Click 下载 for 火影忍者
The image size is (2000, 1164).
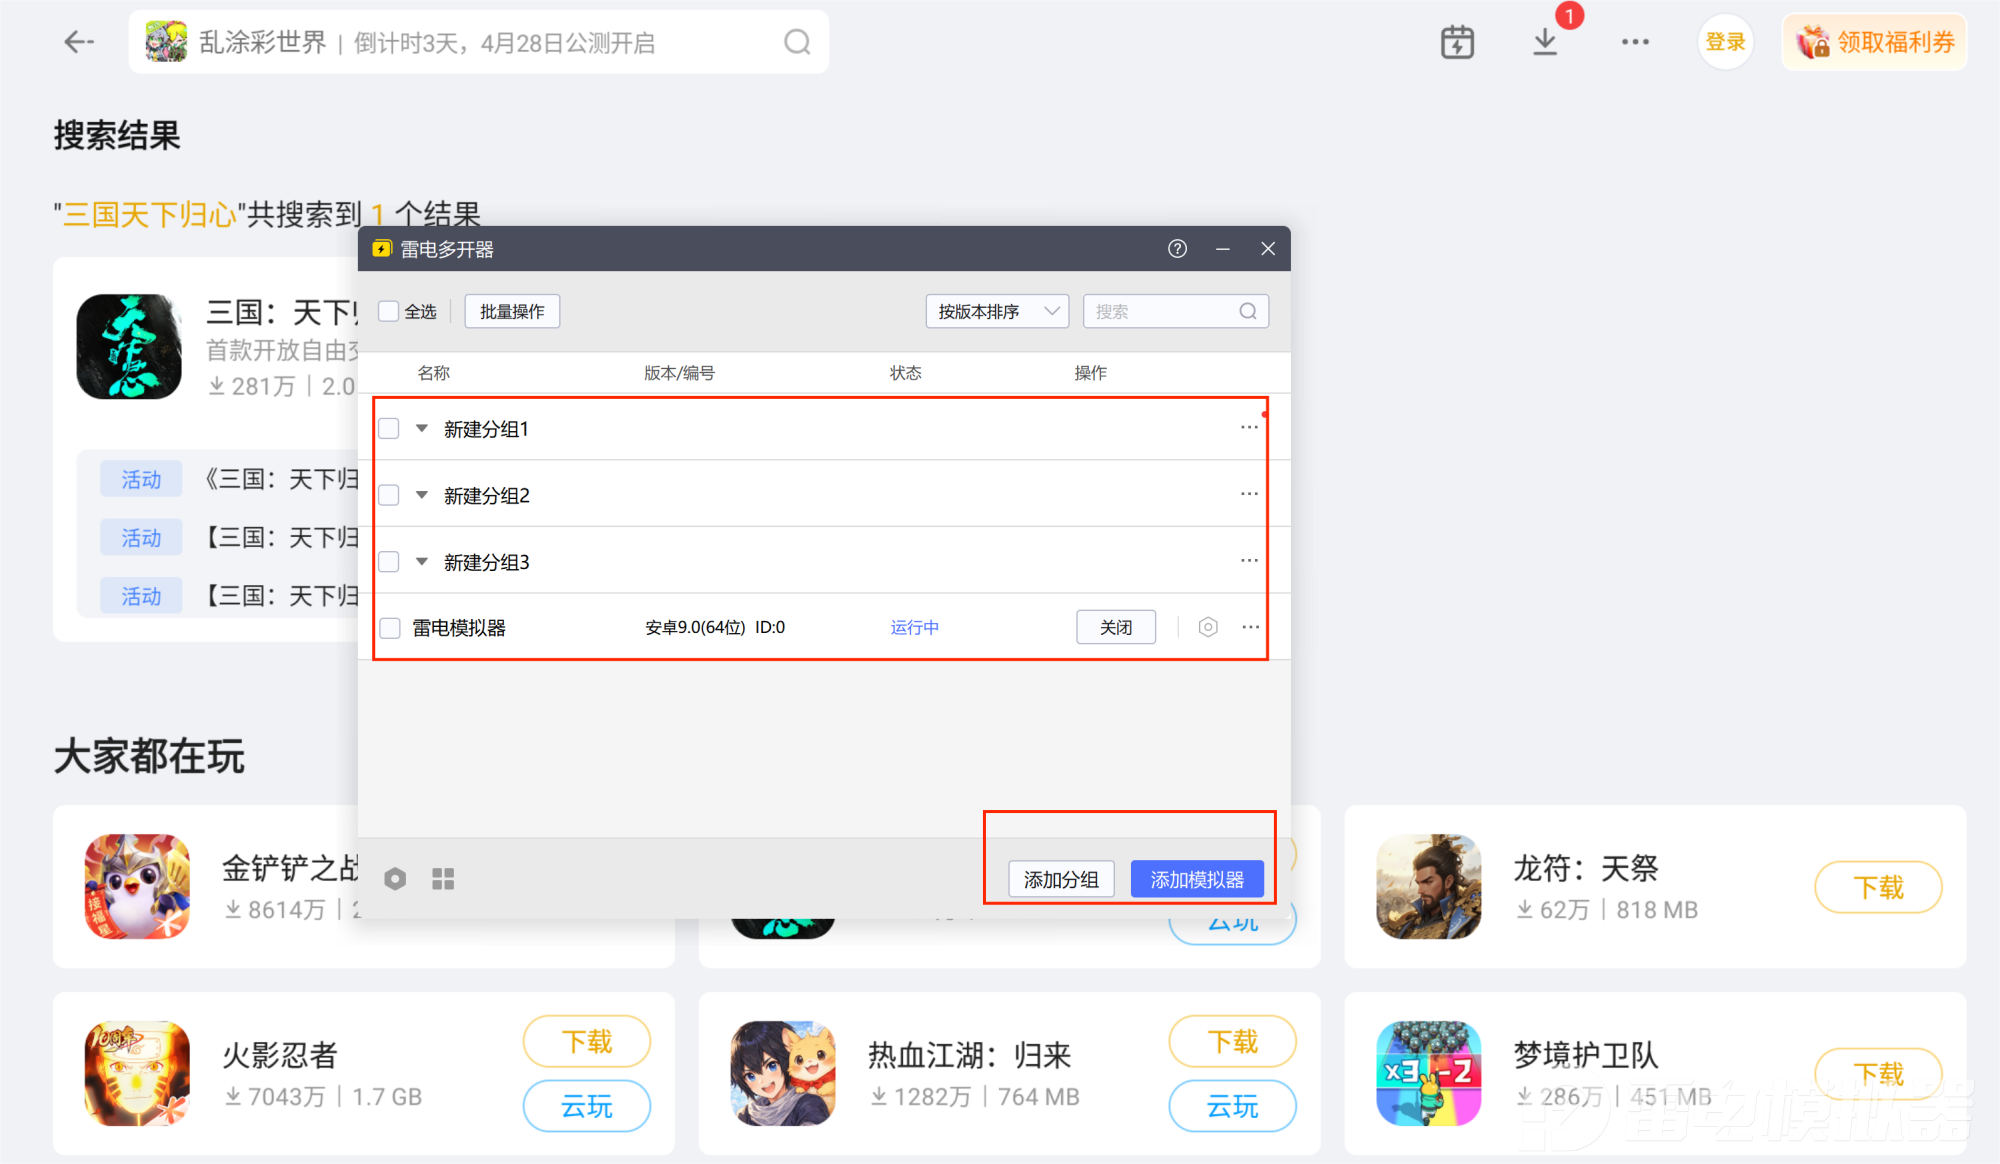click(587, 1042)
